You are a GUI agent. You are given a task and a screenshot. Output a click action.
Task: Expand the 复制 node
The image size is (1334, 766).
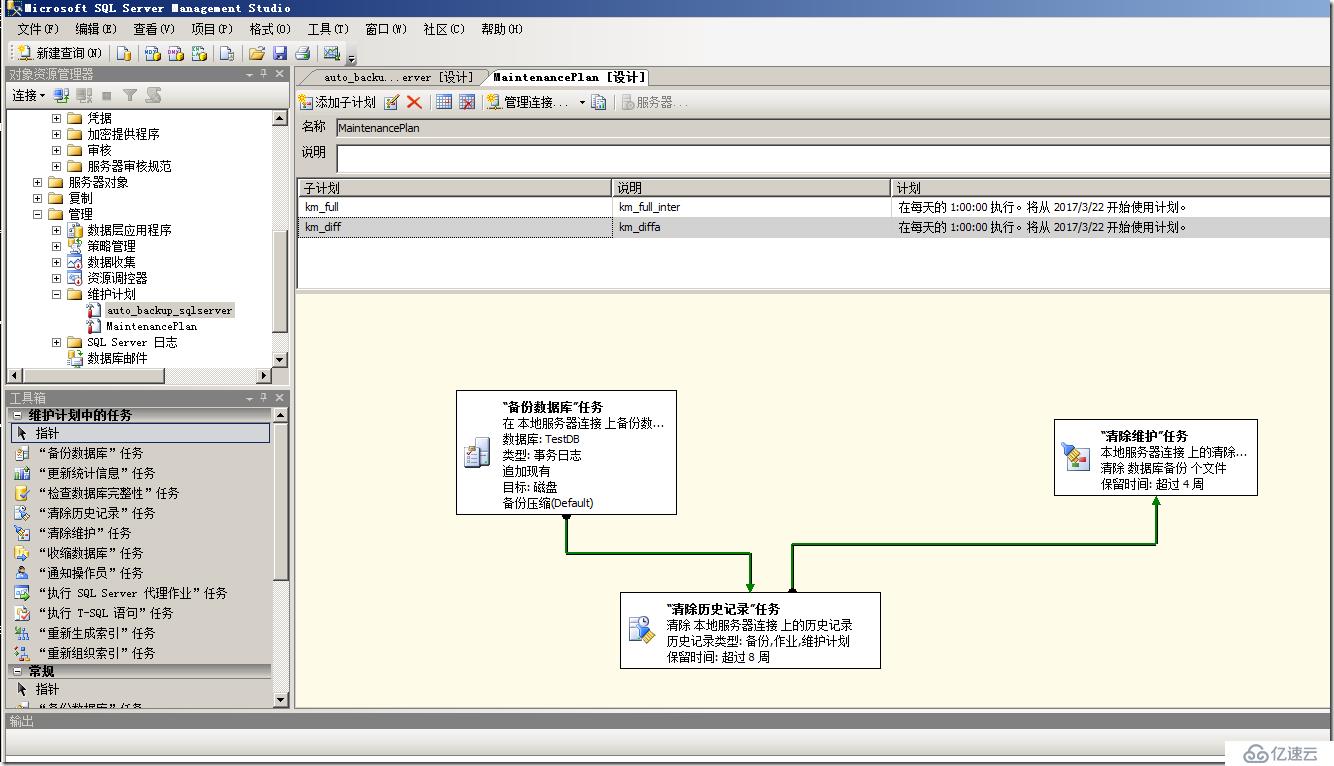coord(38,198)
